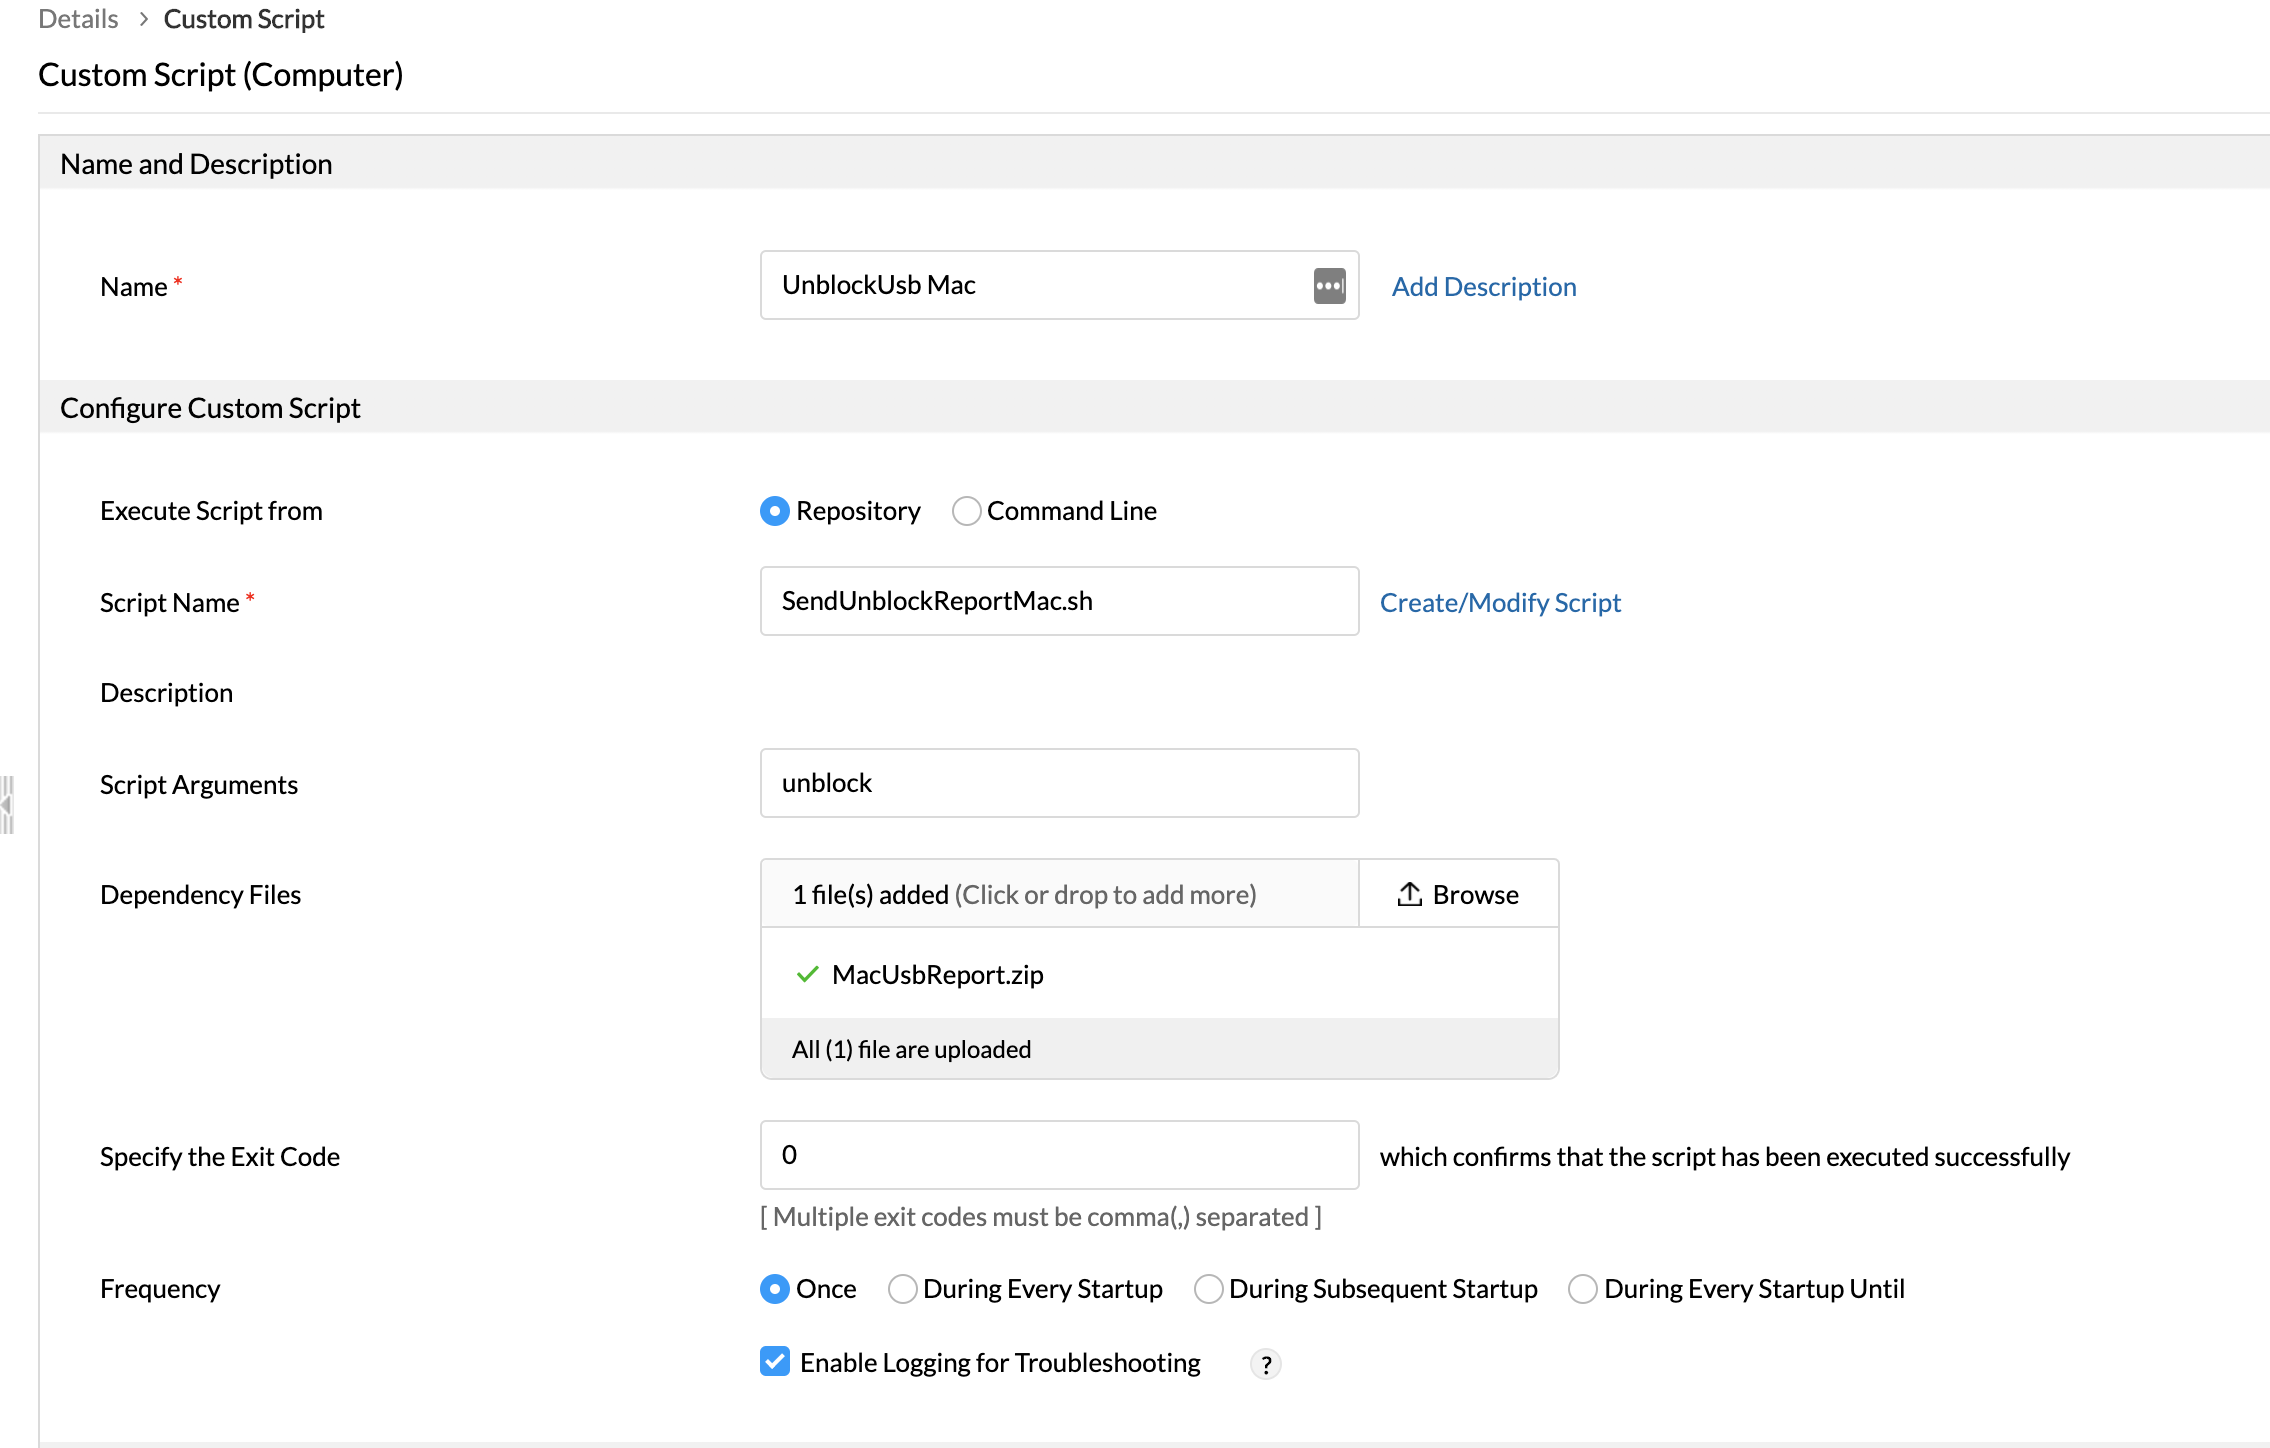Toggle Enable Logging for Troubleshooting checkbox
This screenshot has height=1448, width=2270.
pos(775,1362)
